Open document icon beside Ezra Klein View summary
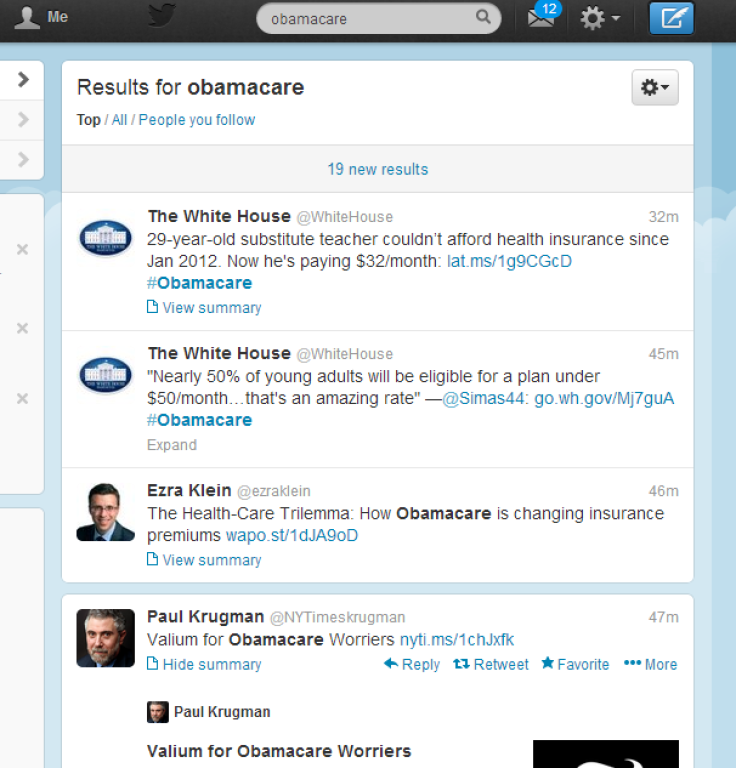This screenshot has width=736, height=768. click(x=152, y=559)
